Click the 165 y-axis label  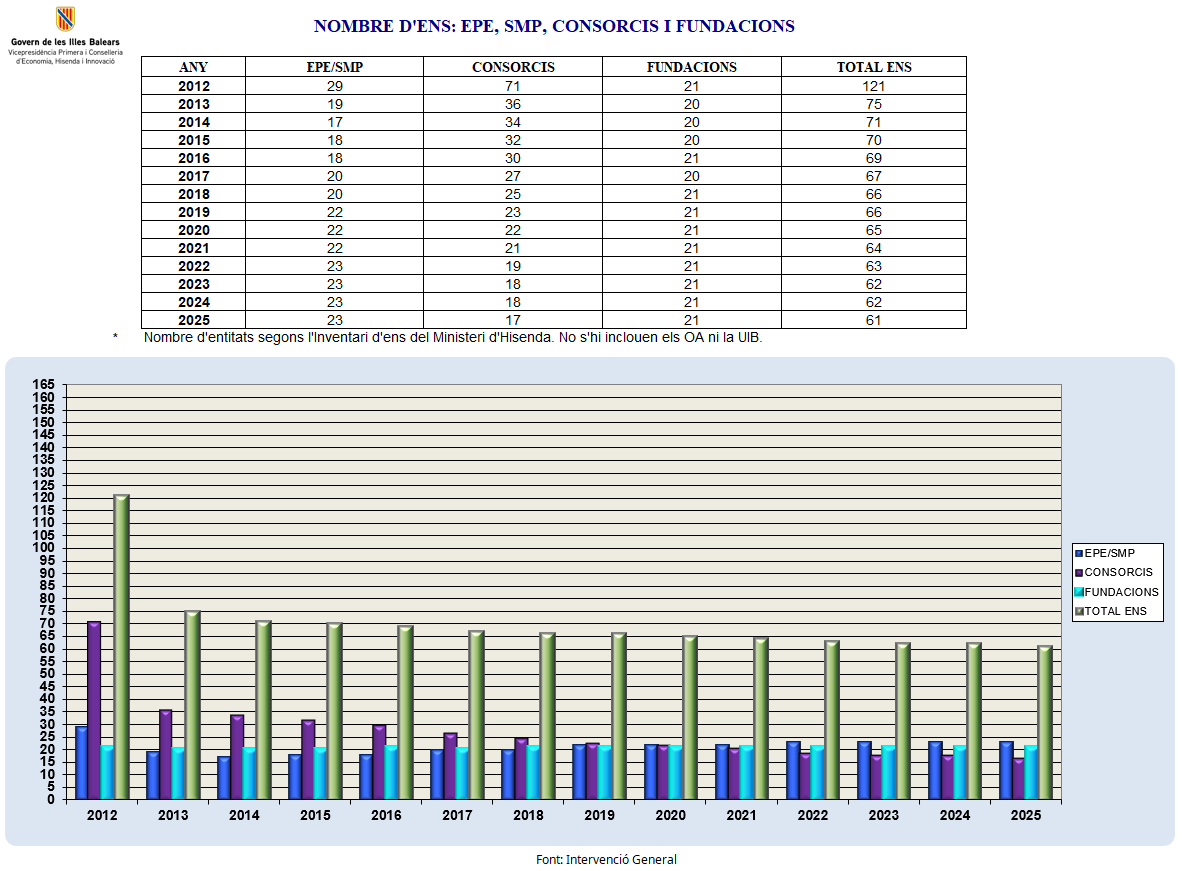tap(44, 385)
